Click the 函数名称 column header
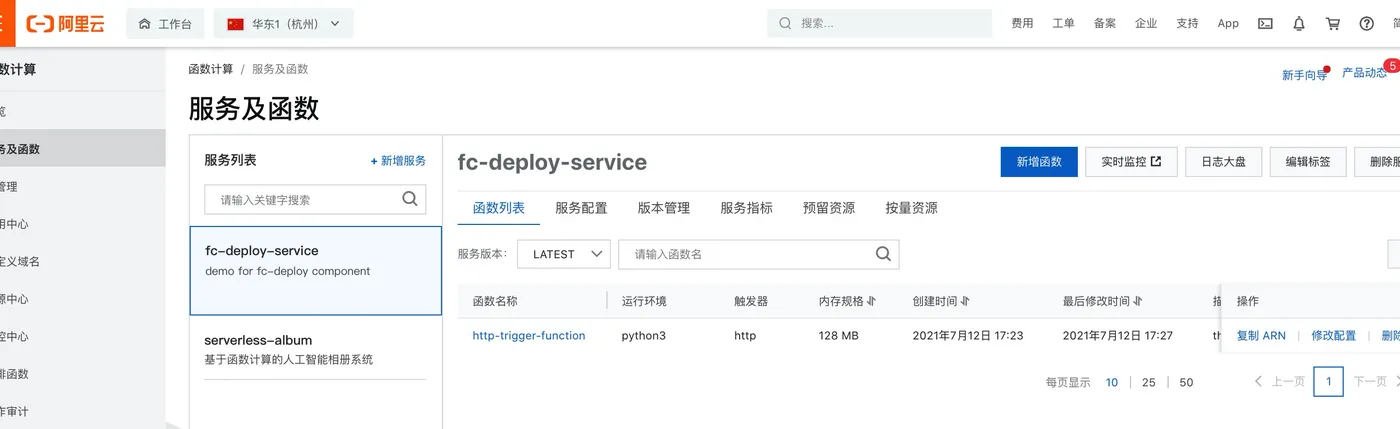This screenshot has width=1400, height=429. pos(495,301)
